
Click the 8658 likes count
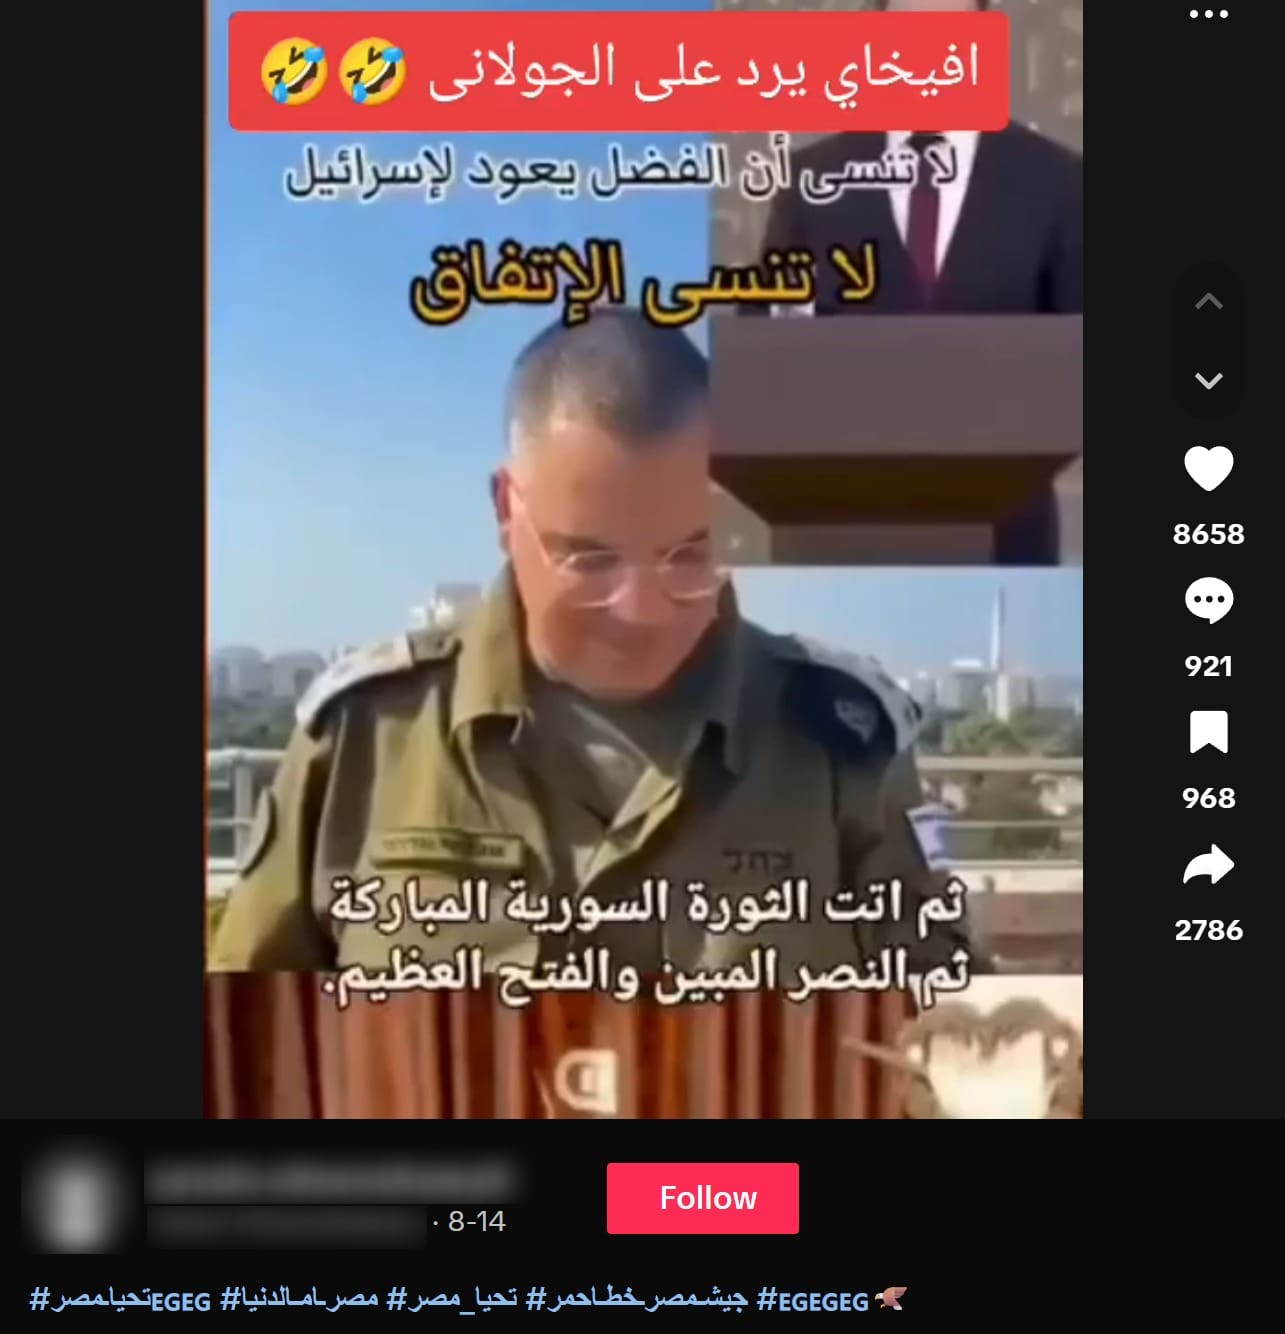1208,534
